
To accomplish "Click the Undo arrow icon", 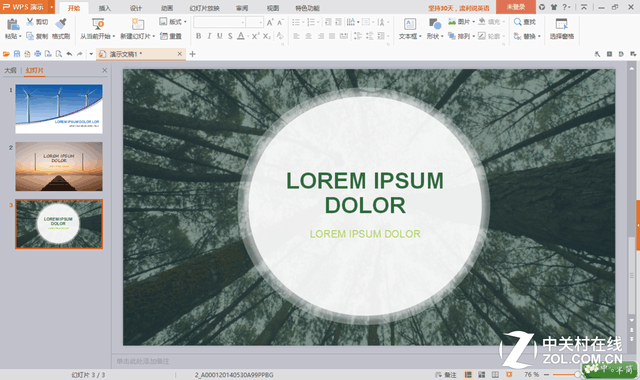I will pyautogui.click(x=69, y=54).
